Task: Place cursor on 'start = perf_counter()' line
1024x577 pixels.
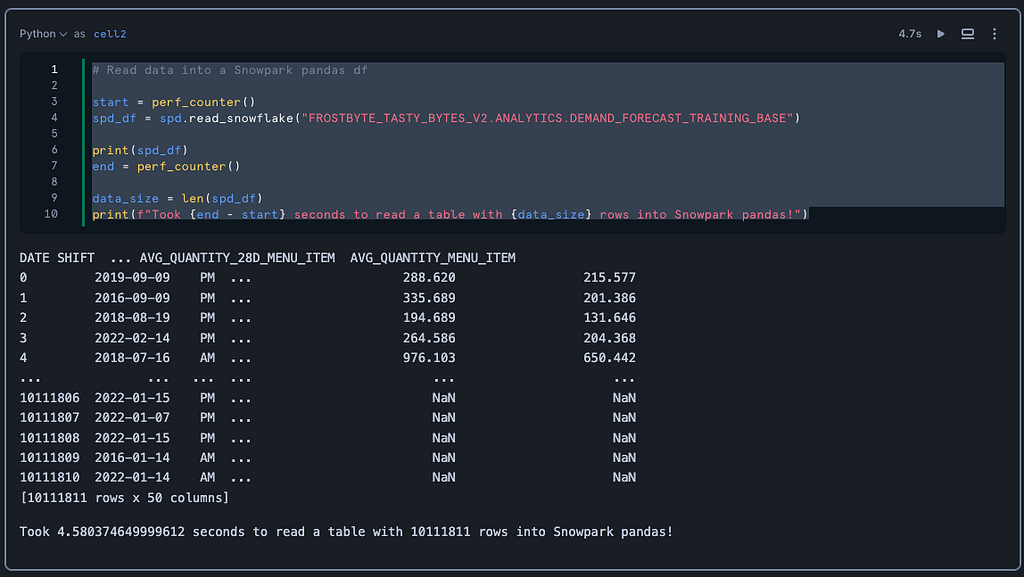Action: pyautogui.click(x=174, y=102)
